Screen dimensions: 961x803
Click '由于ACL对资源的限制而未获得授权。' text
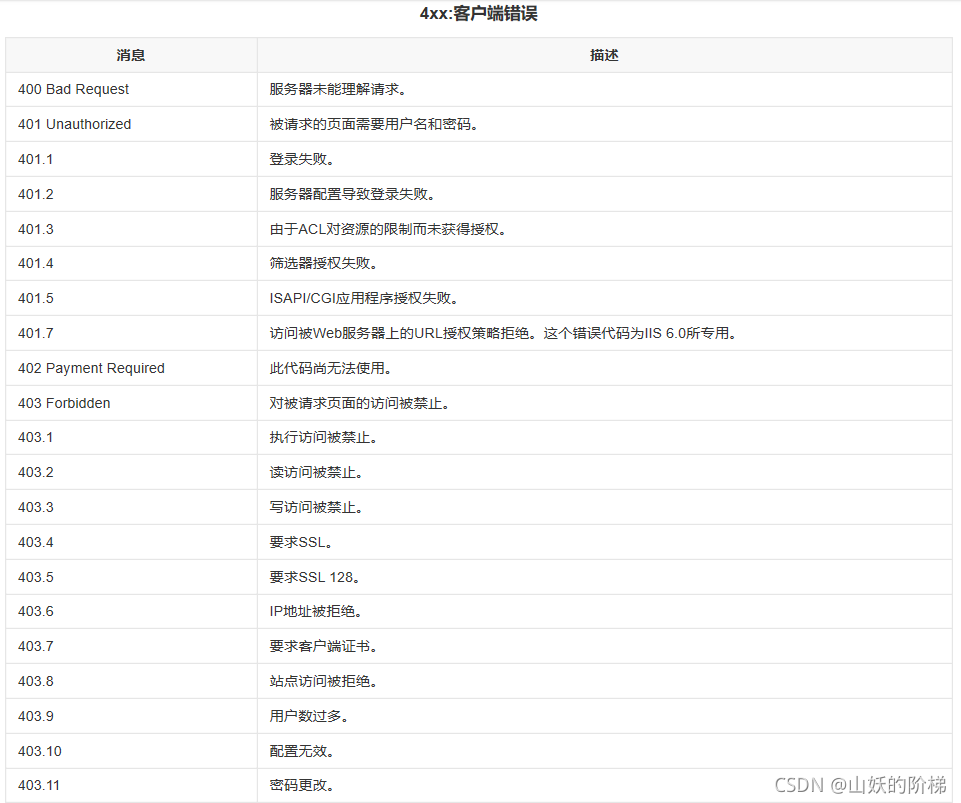388,229
